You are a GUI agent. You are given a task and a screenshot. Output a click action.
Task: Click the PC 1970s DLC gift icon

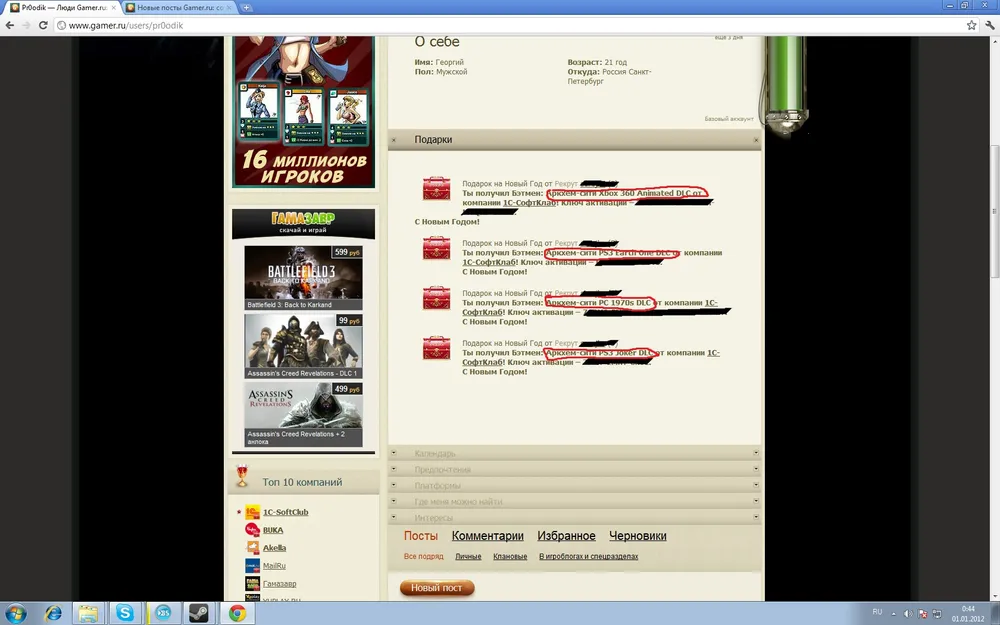coord(436,298)
